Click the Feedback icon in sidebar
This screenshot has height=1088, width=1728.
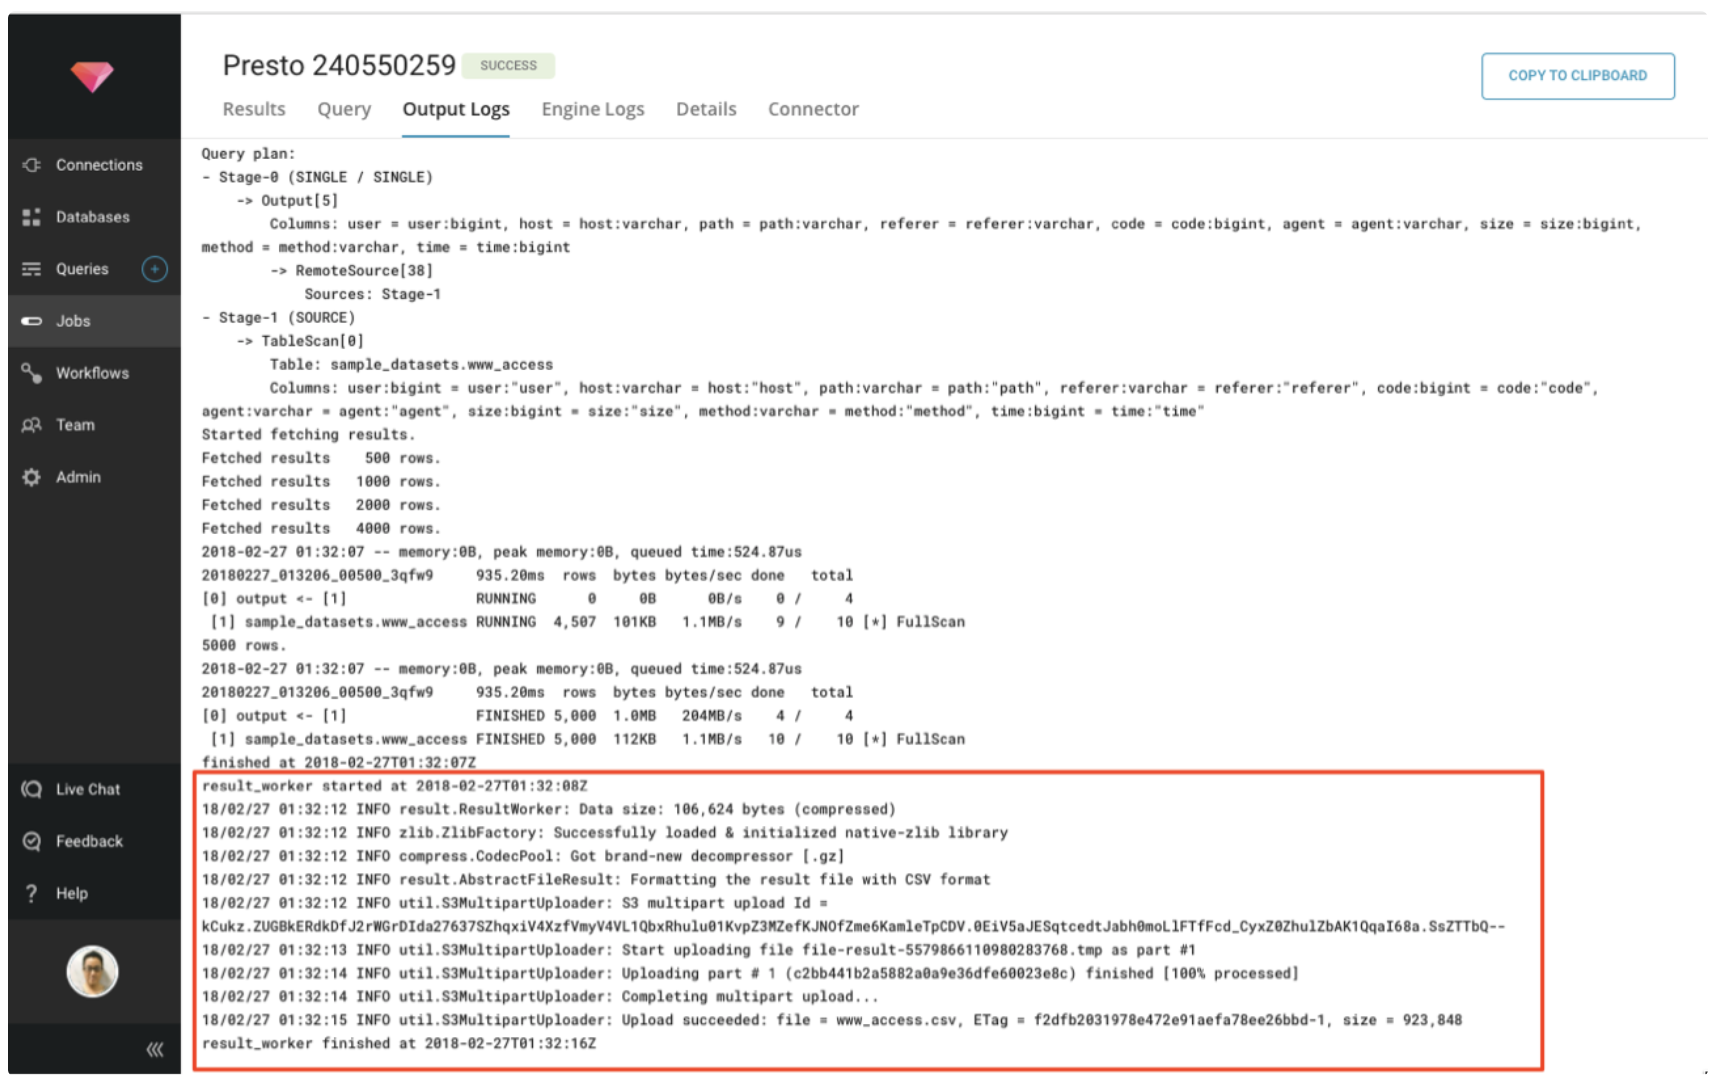[32, 841]
